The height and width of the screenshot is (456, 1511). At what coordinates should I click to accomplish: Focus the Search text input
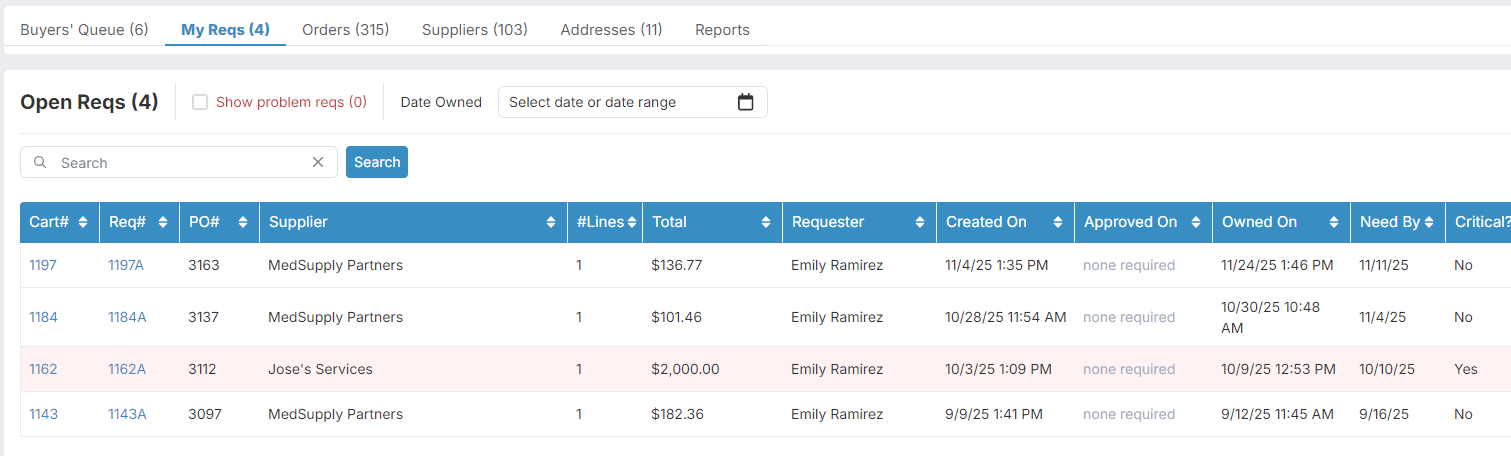[x=180, y=162]
